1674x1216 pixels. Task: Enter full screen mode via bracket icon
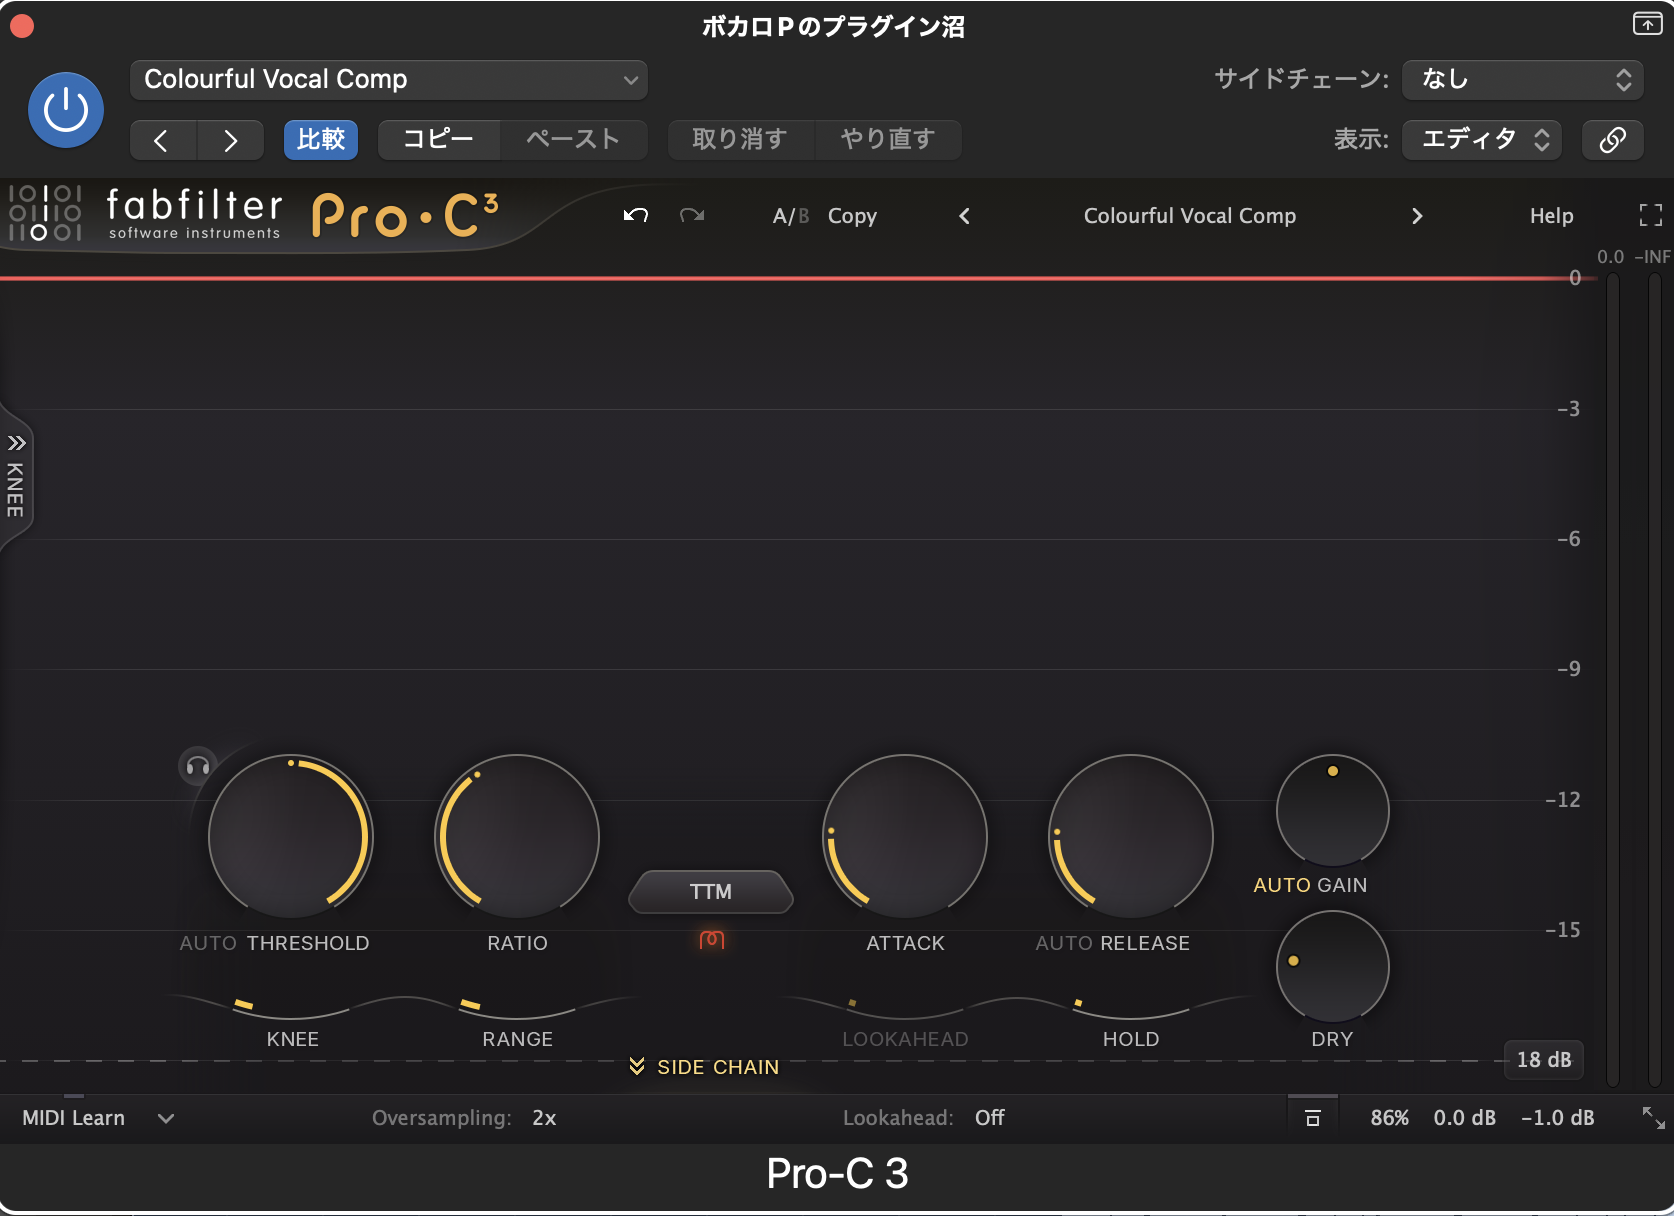point(1651,215)
